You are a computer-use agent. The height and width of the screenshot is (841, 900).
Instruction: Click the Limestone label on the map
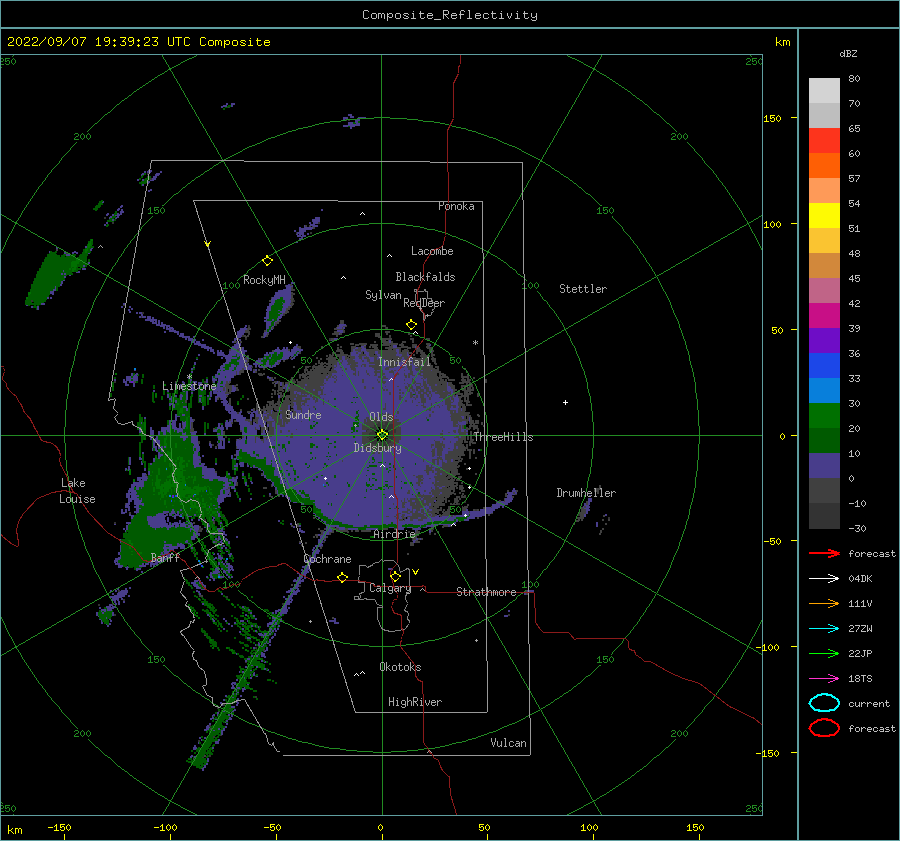pyautogui.click(x=189, y=386)
